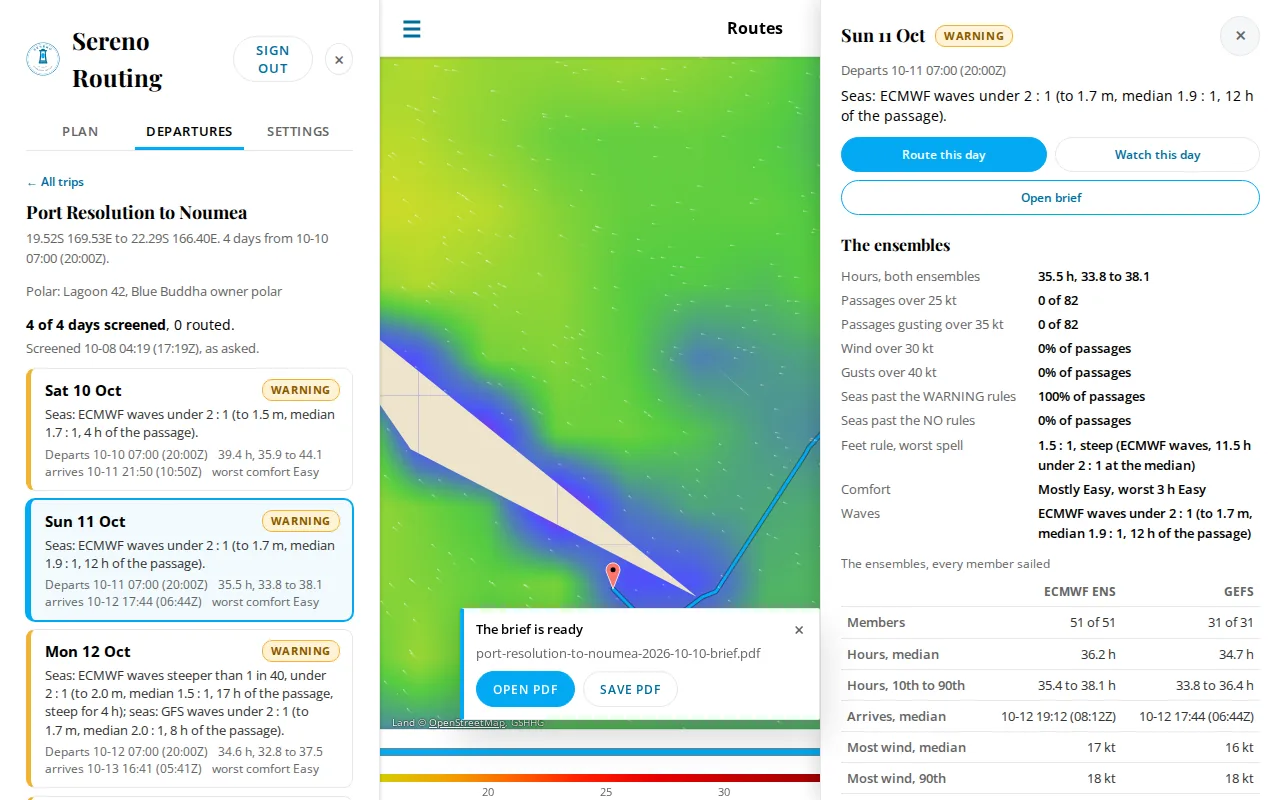This screenshot has width=1280, height=800.
Task: Click 'Polar: Lagoon 42, Blue Buddha owner polar'
Action: (154, 292)
